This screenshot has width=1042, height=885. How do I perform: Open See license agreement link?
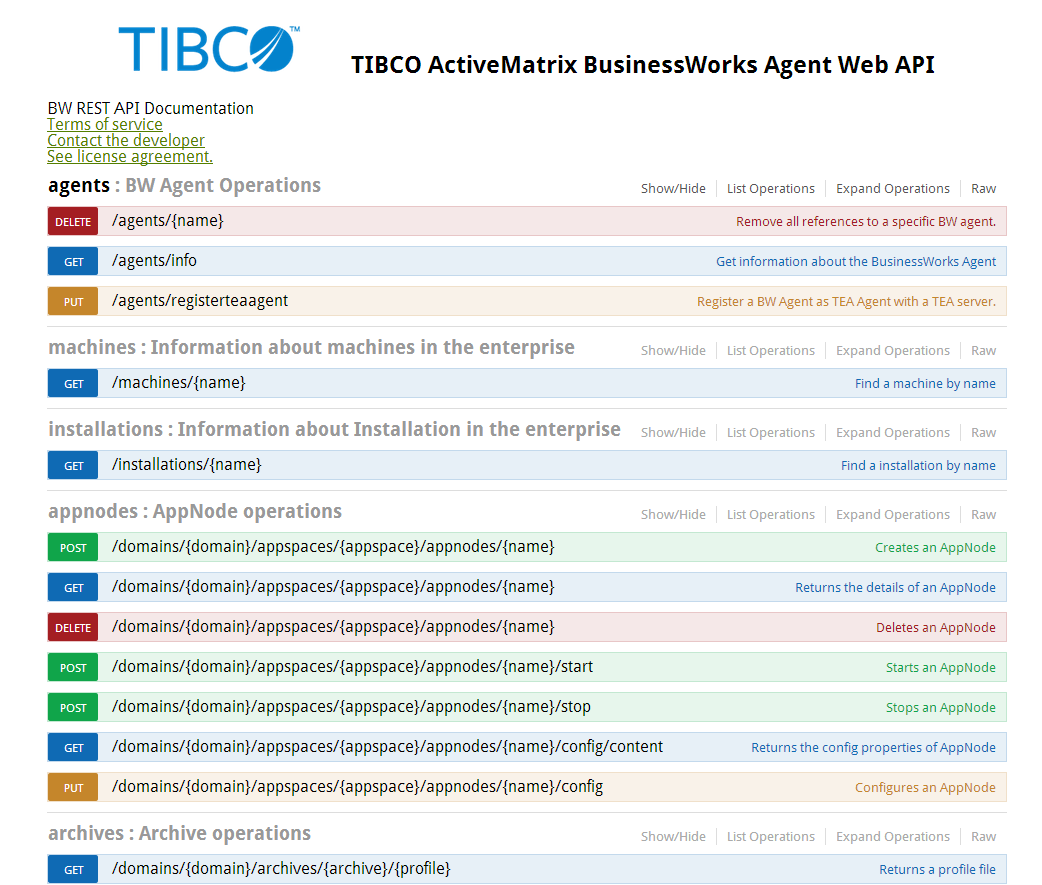[130, 156]
